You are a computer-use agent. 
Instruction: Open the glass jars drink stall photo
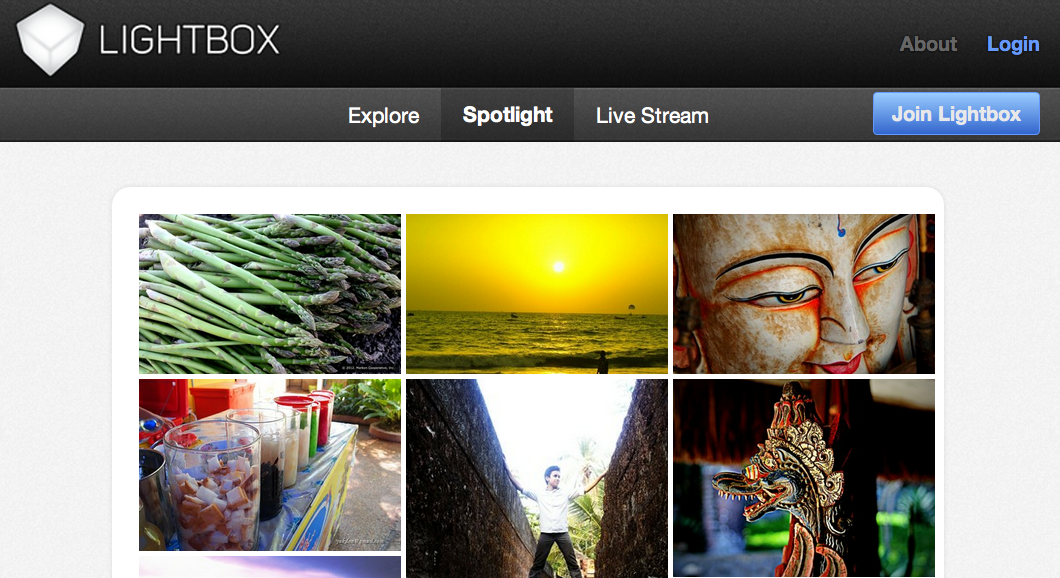(270, 464)
